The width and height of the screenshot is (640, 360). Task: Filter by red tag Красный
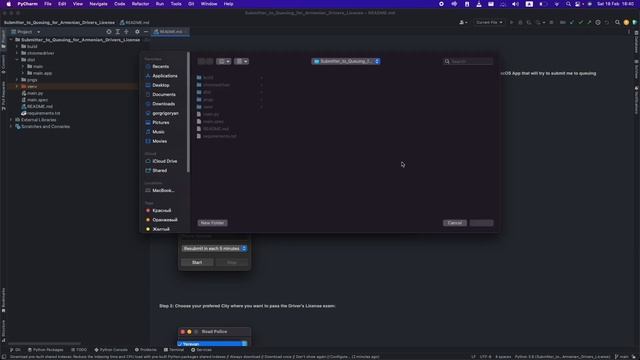point(158,211)
